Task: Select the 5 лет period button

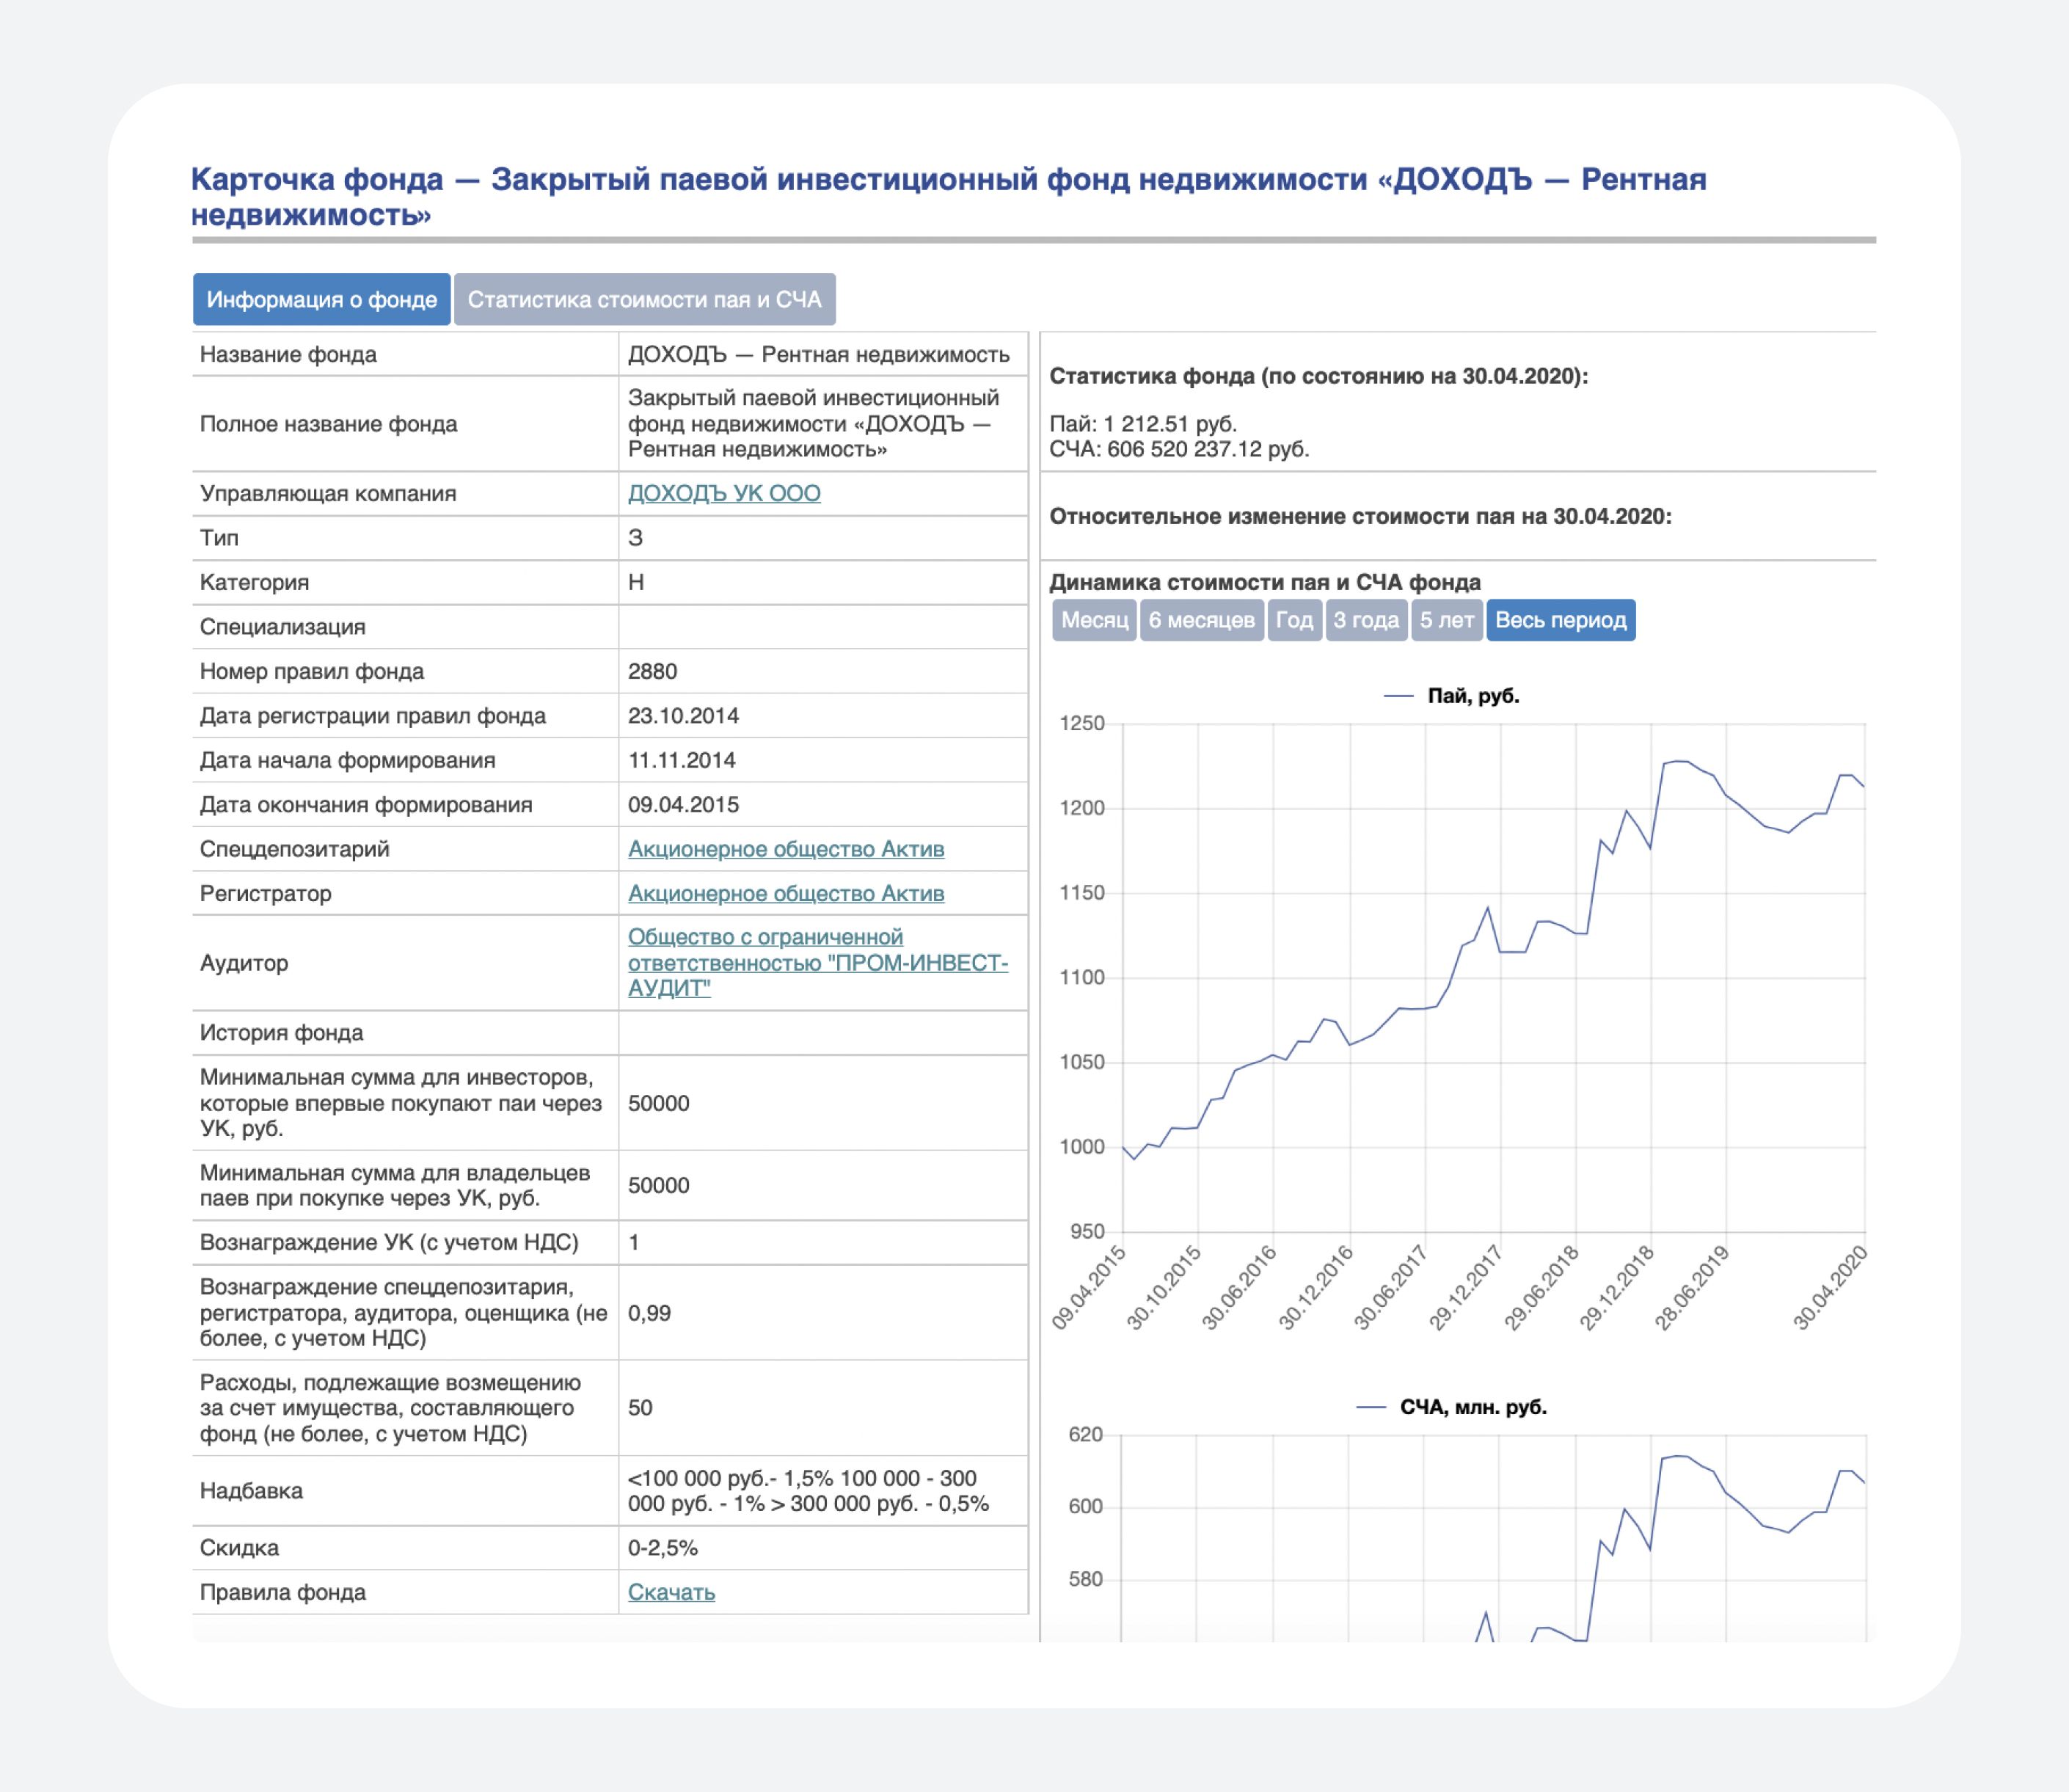Action: [x=1447, y=620]
